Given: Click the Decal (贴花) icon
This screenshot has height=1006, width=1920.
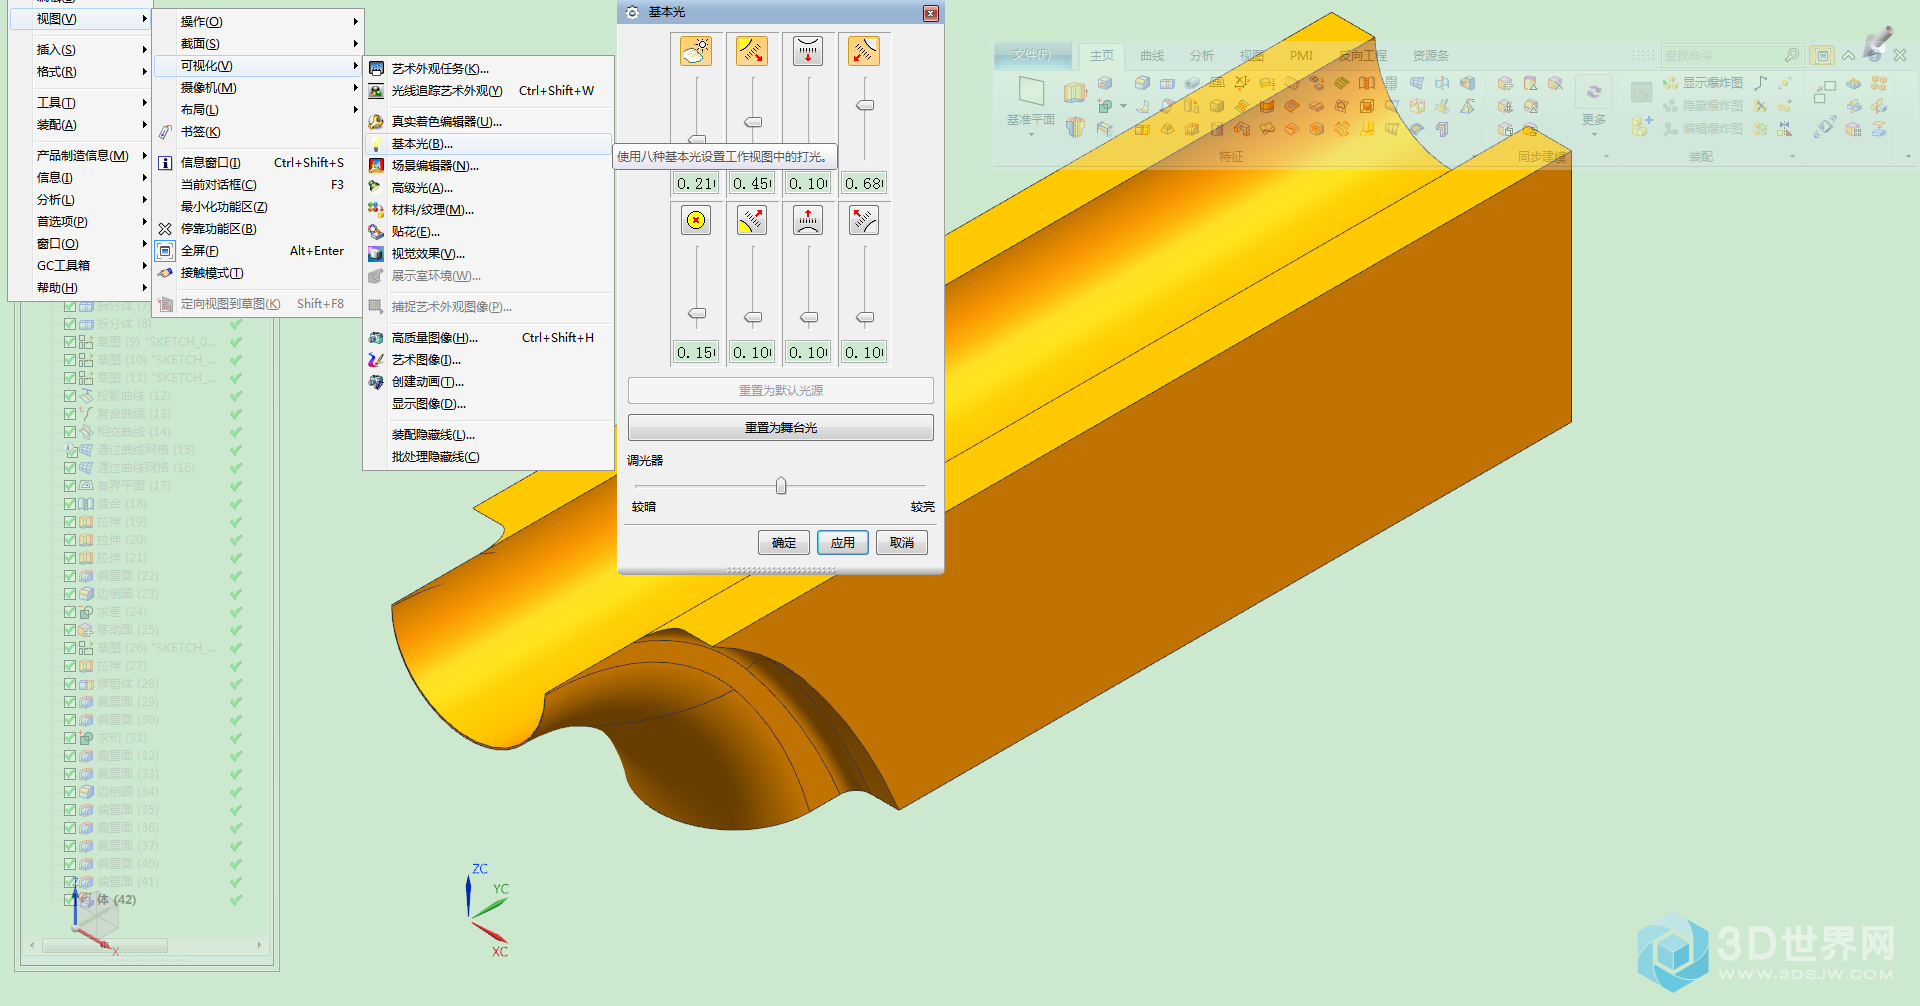Looking at the screenshot, I should [376, 232].
